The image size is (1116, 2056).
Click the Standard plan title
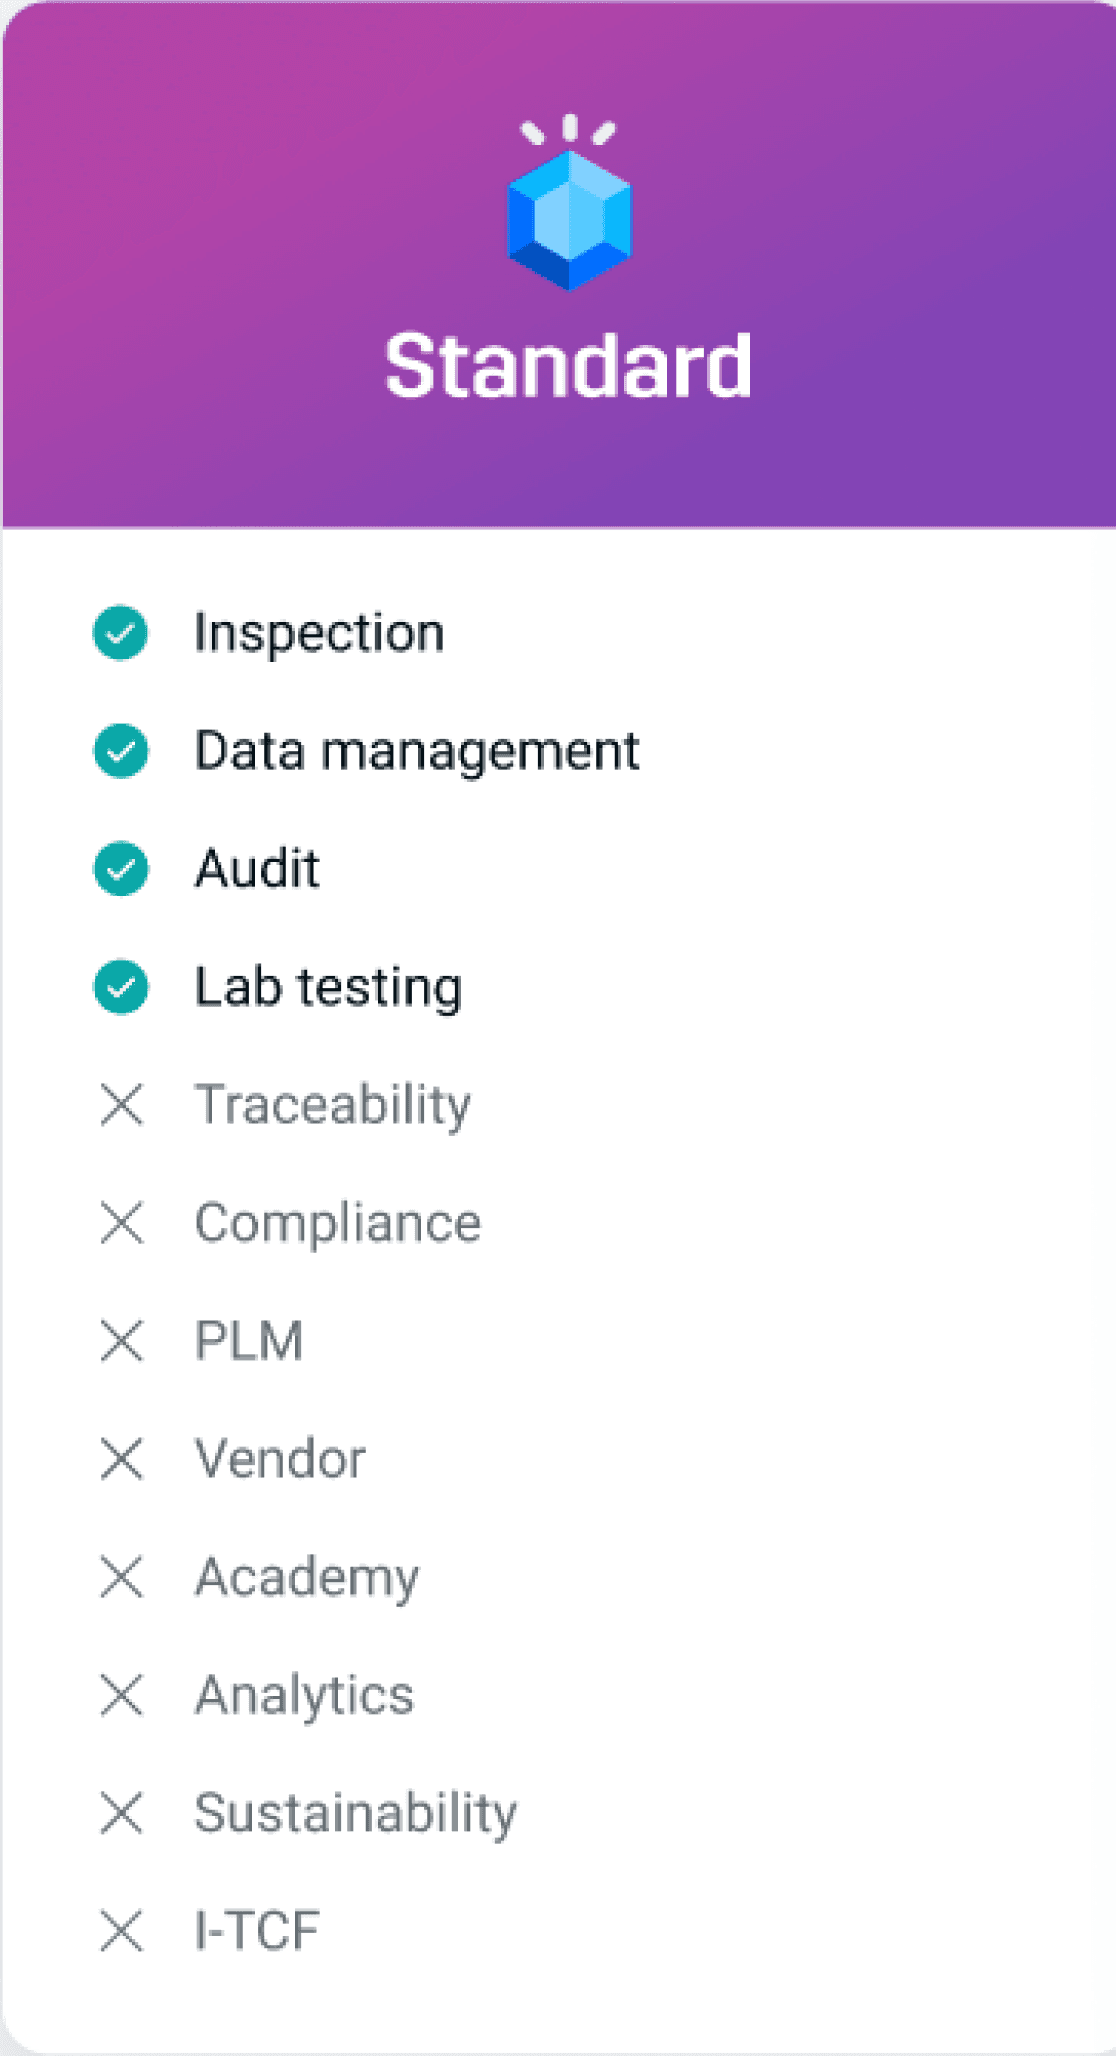point(568,367)
